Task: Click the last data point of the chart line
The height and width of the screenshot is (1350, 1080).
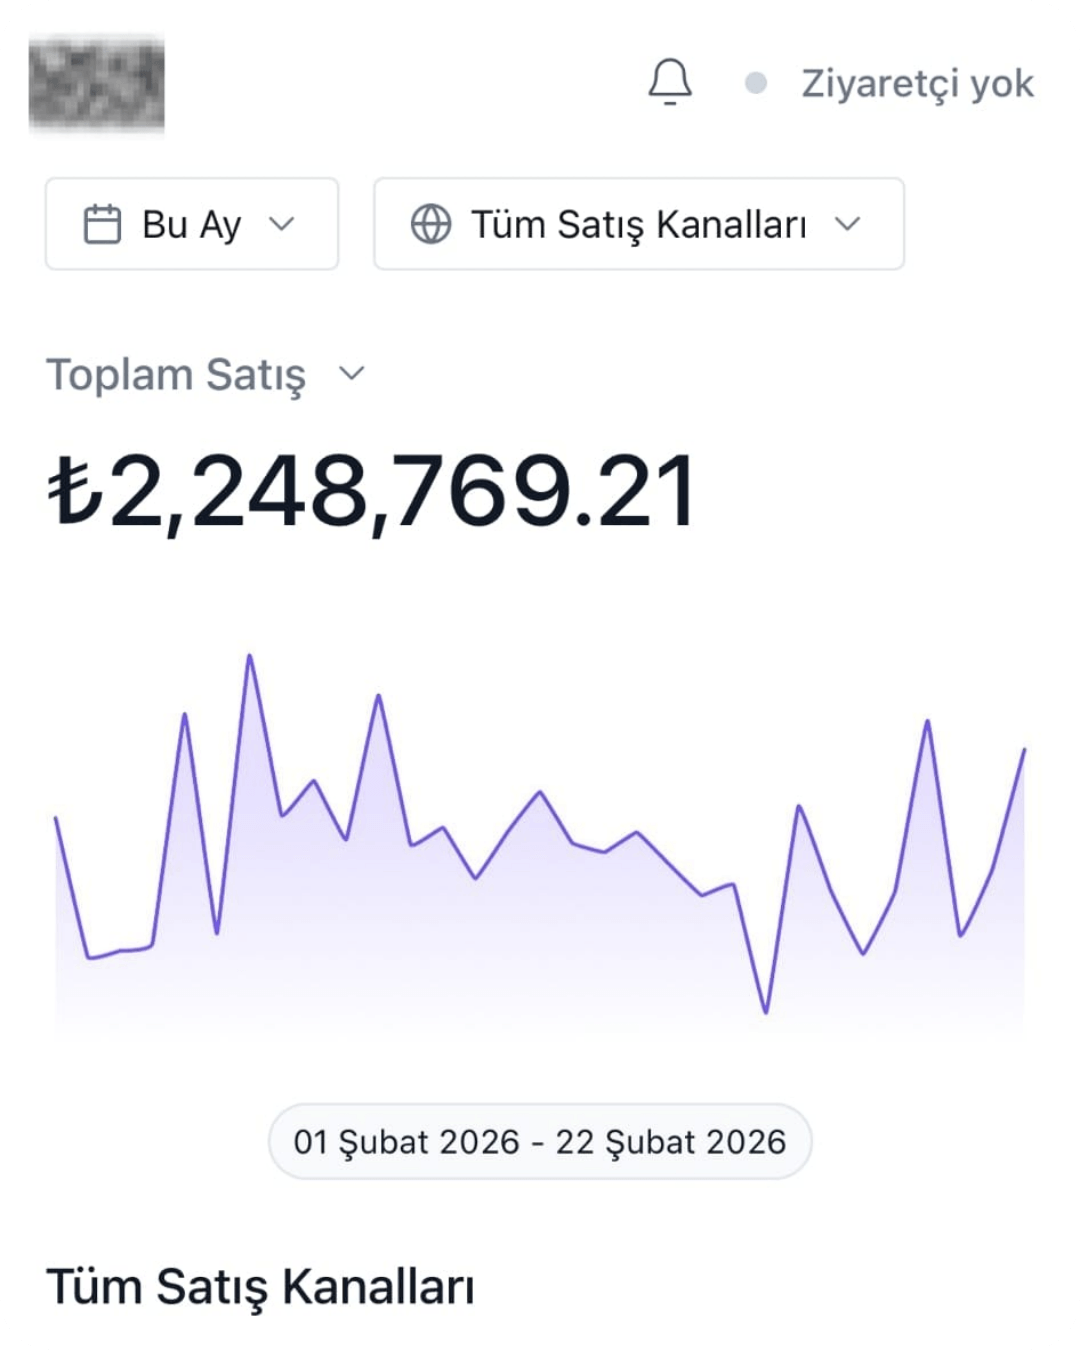Action: [x=1024, y=749]
